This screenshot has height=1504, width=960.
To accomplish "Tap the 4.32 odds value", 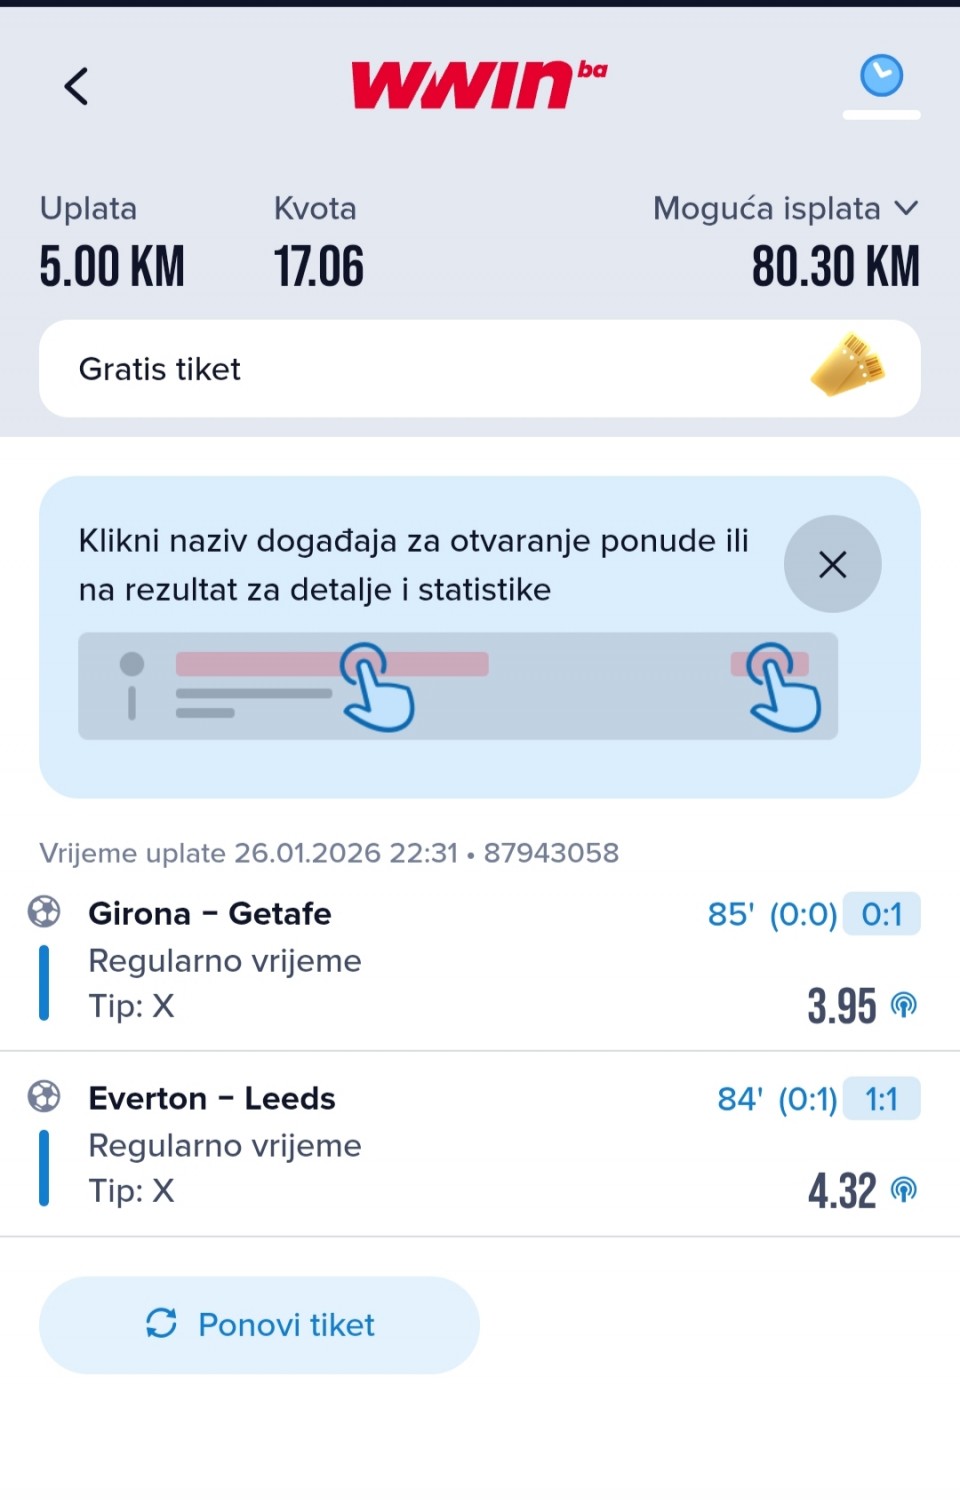I will (841, 1190).
